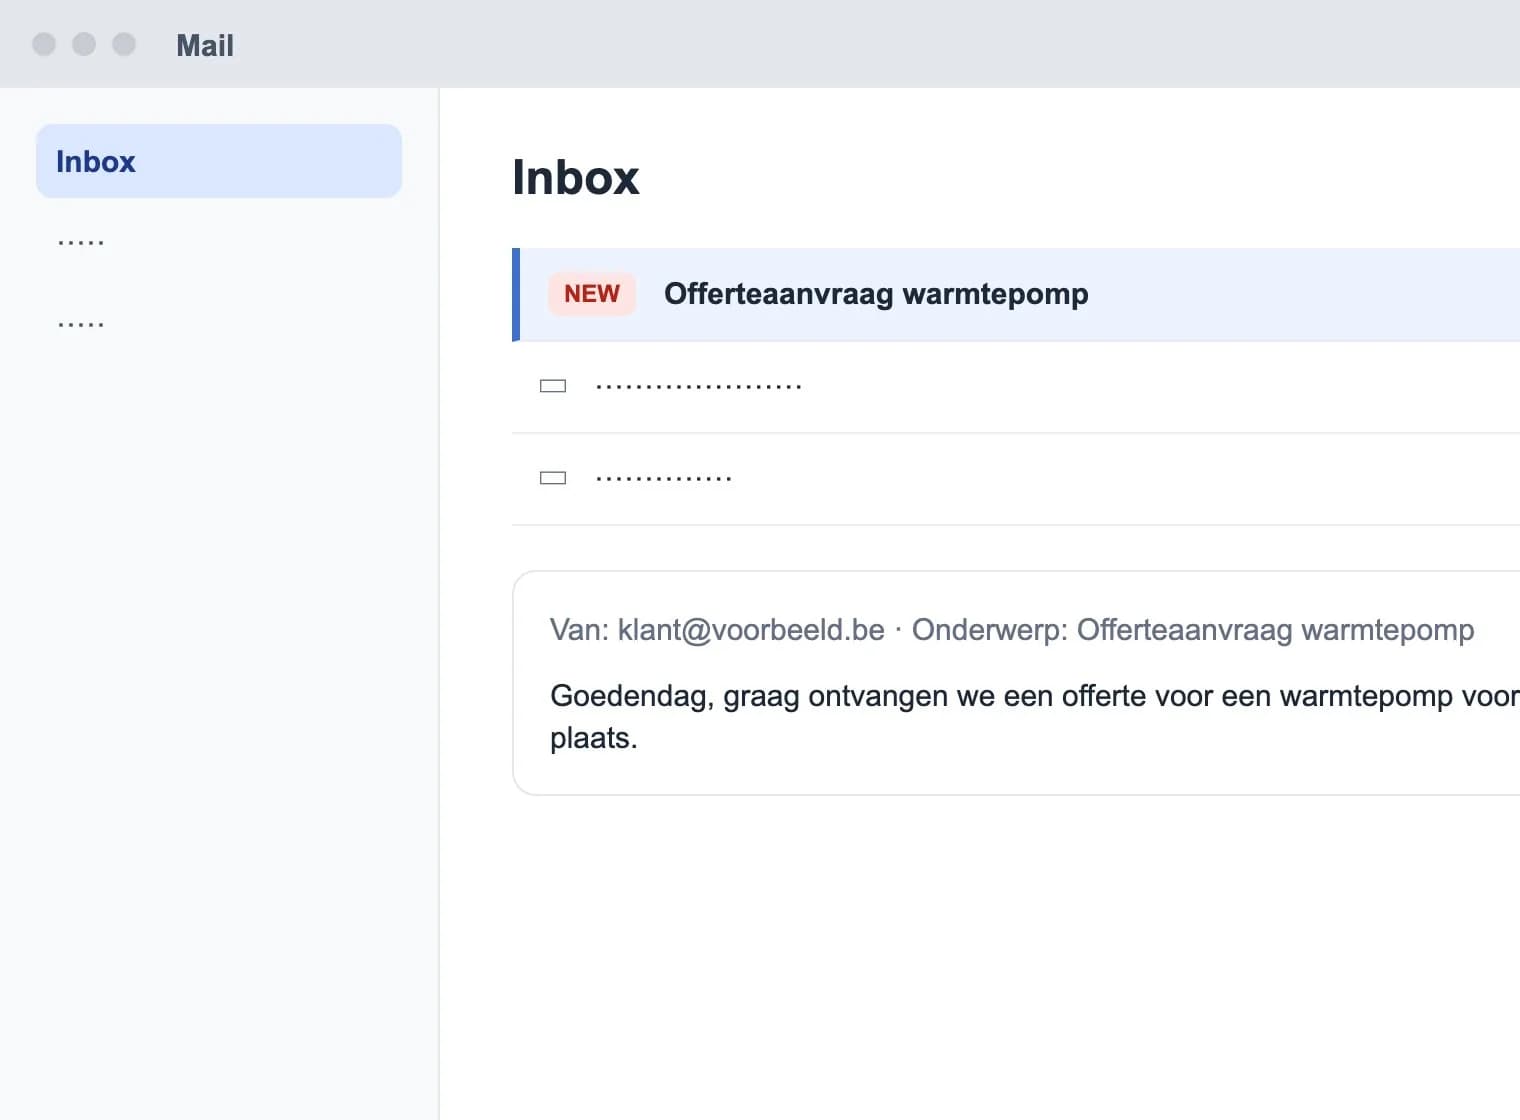The image size is (1520, 1120).
Task: Open the Offerteaanvraag warmtepomp message row
Action: [x=1016, y=294]
